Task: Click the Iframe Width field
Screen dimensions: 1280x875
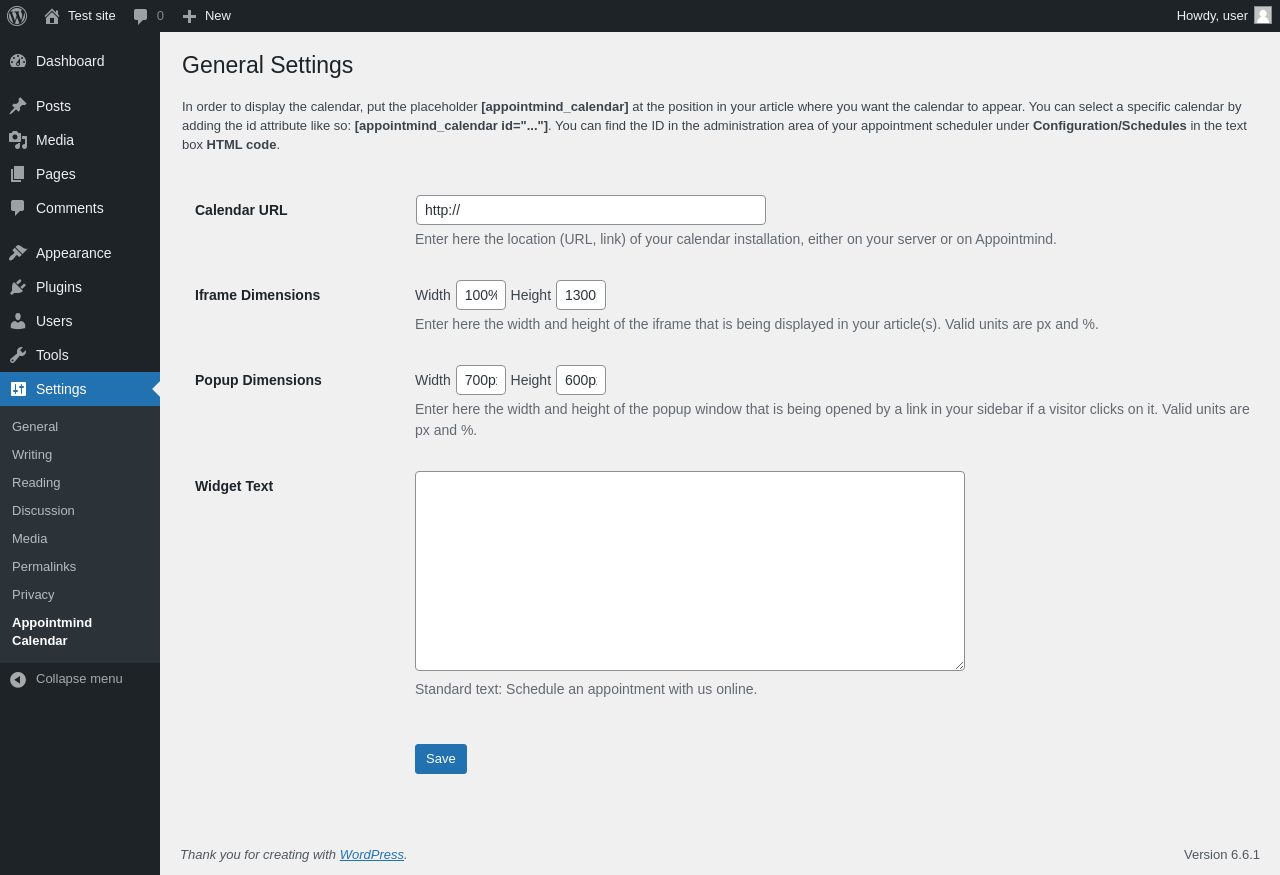Action: (x=481, y=295)
